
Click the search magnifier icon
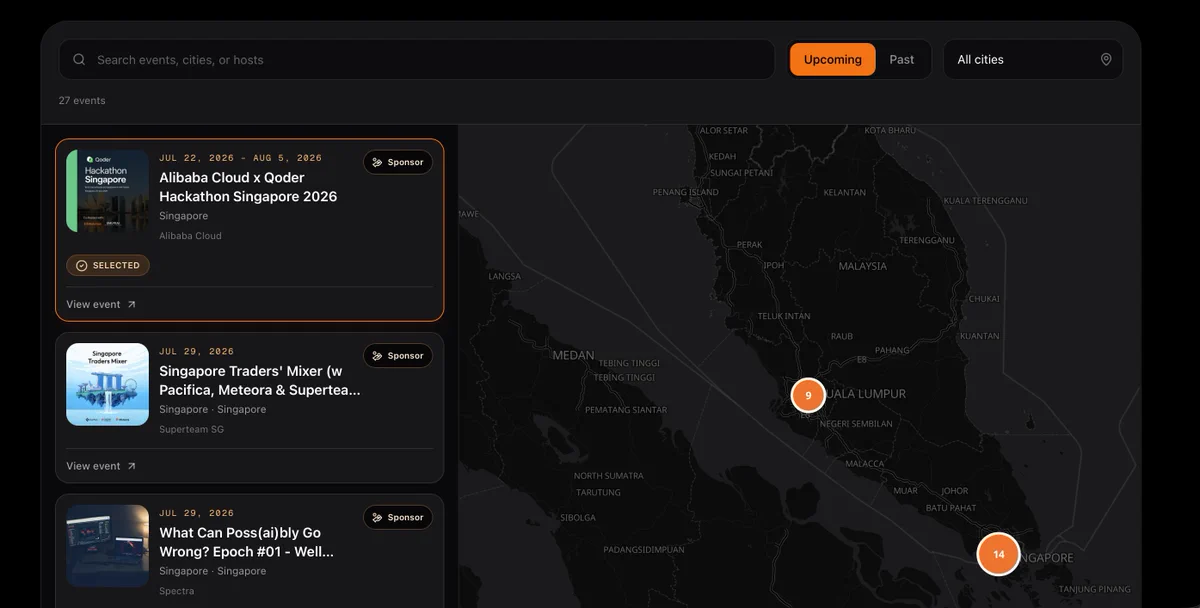79,60
